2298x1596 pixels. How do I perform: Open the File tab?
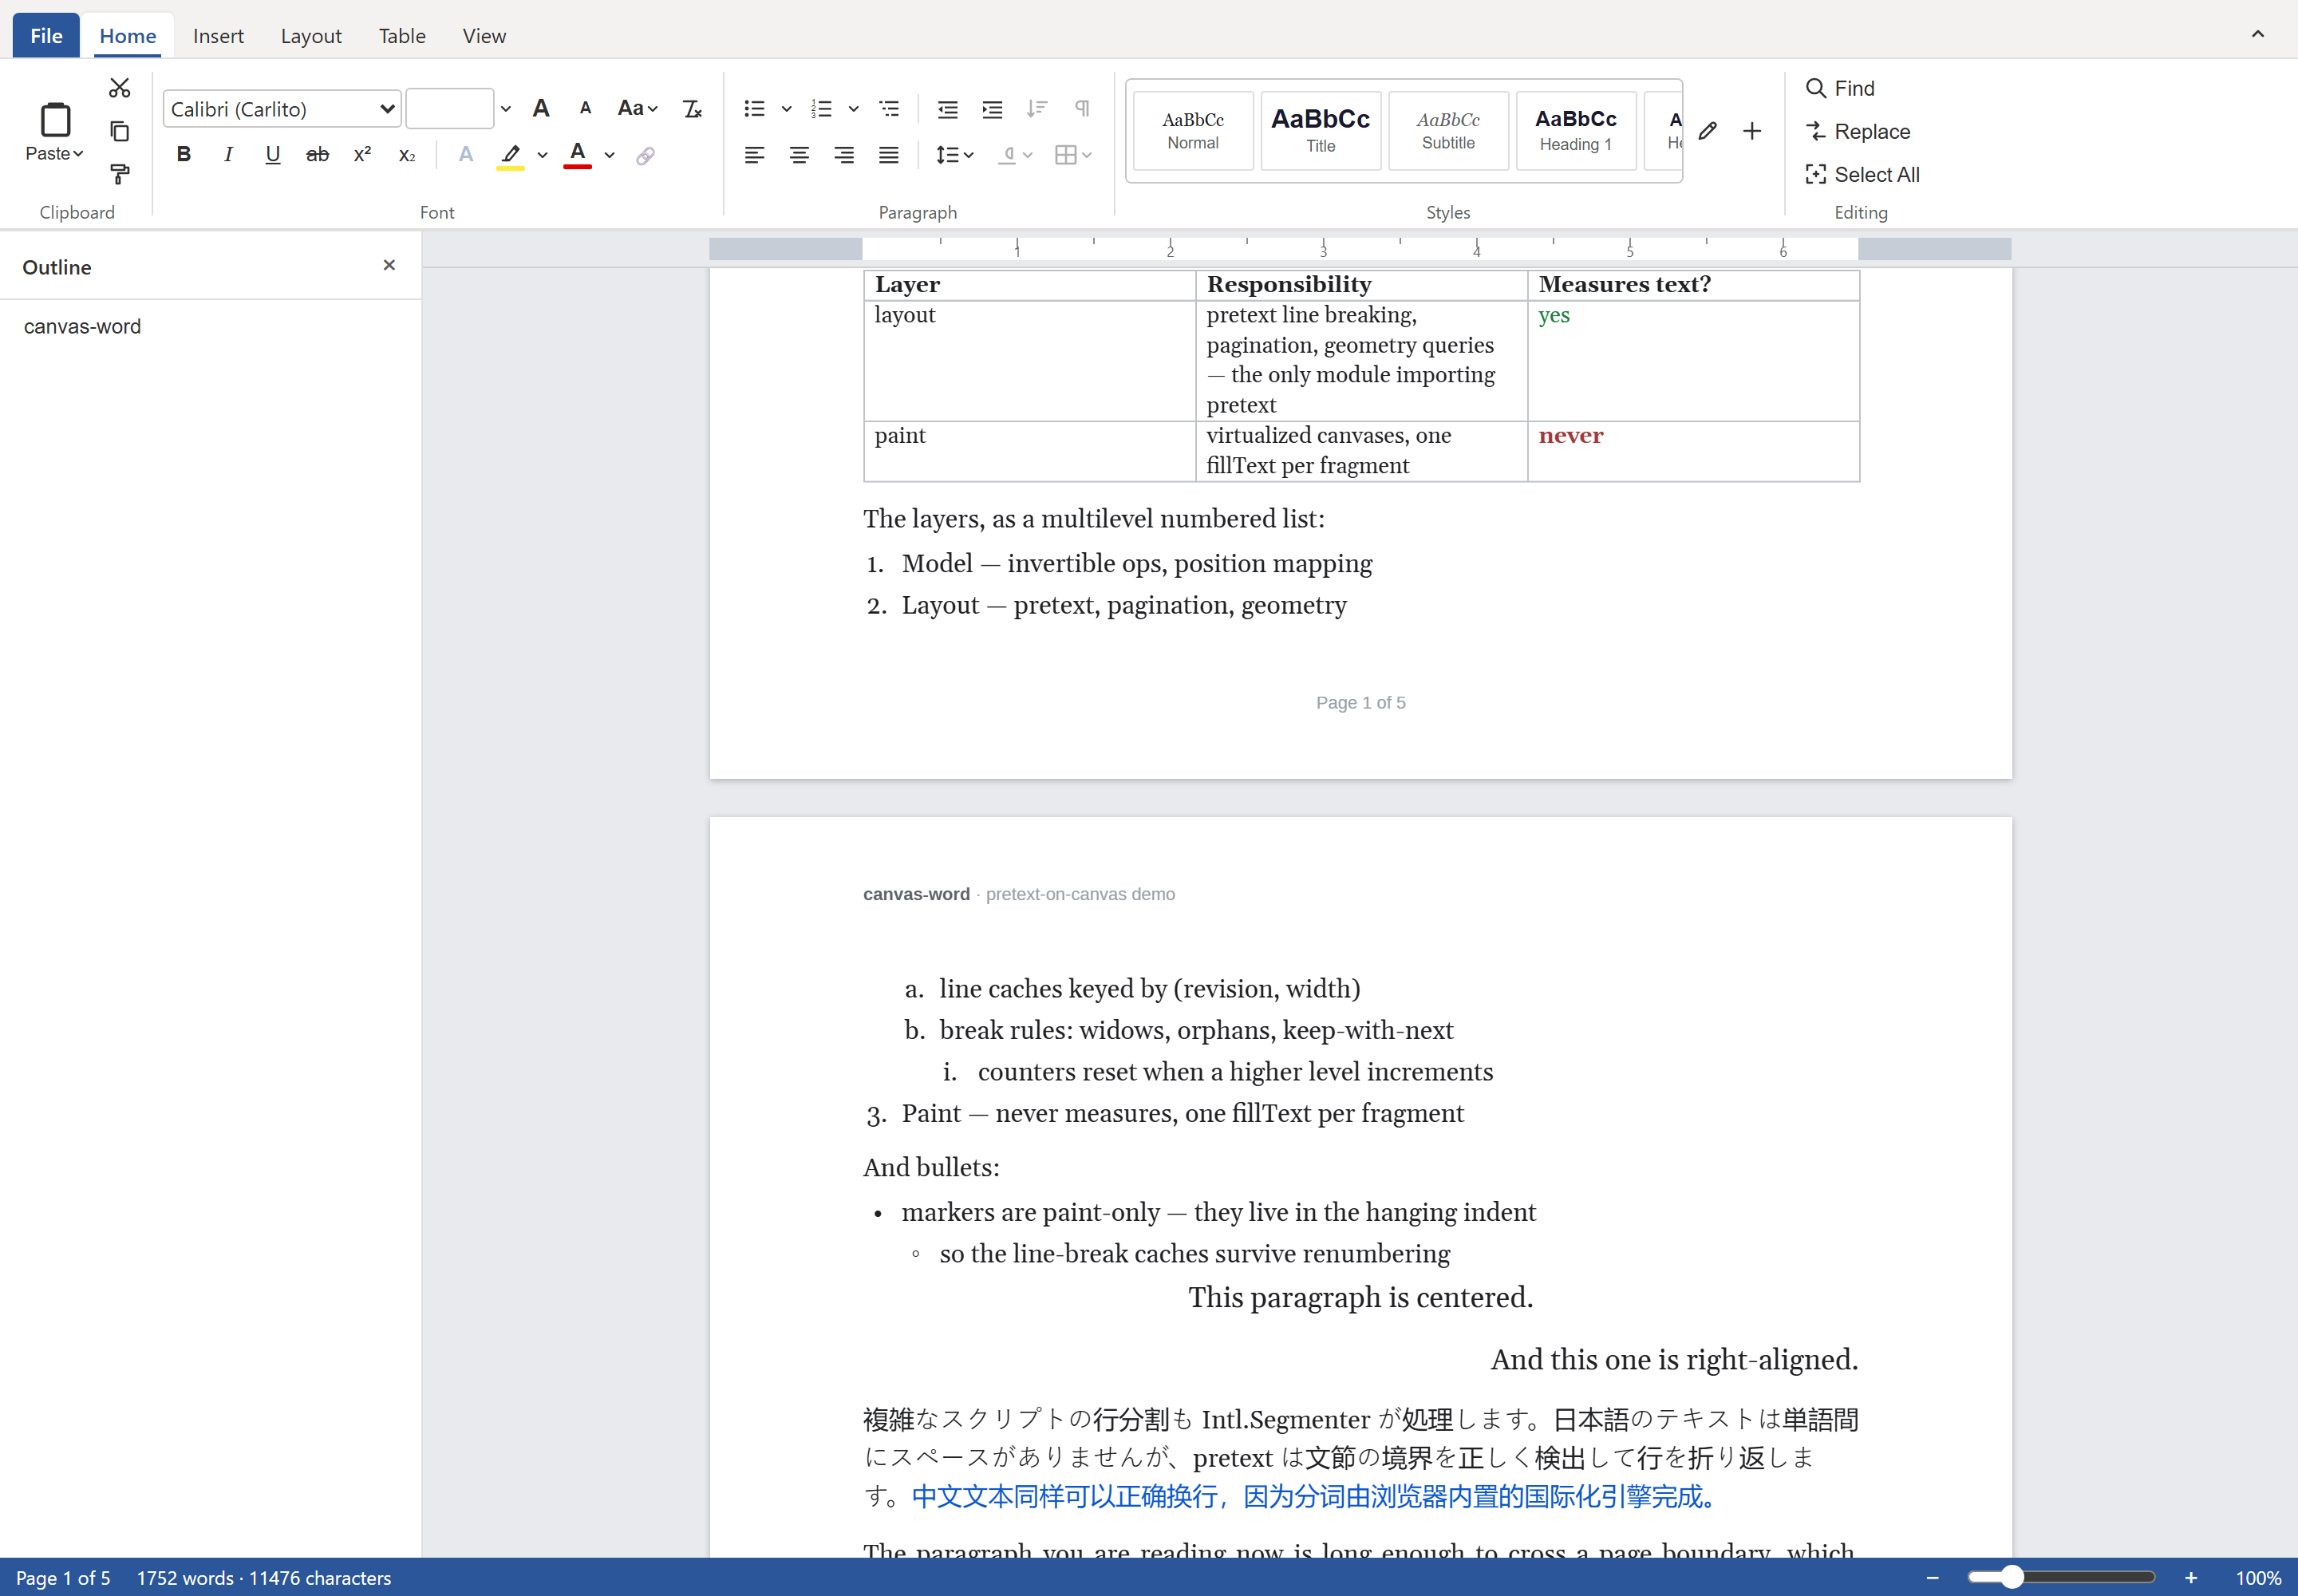(x=46, y=36)
